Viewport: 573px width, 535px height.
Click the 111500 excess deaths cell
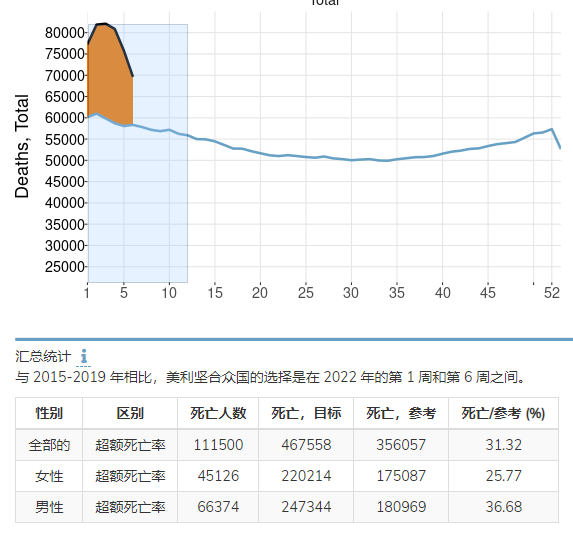pos(218,445)
